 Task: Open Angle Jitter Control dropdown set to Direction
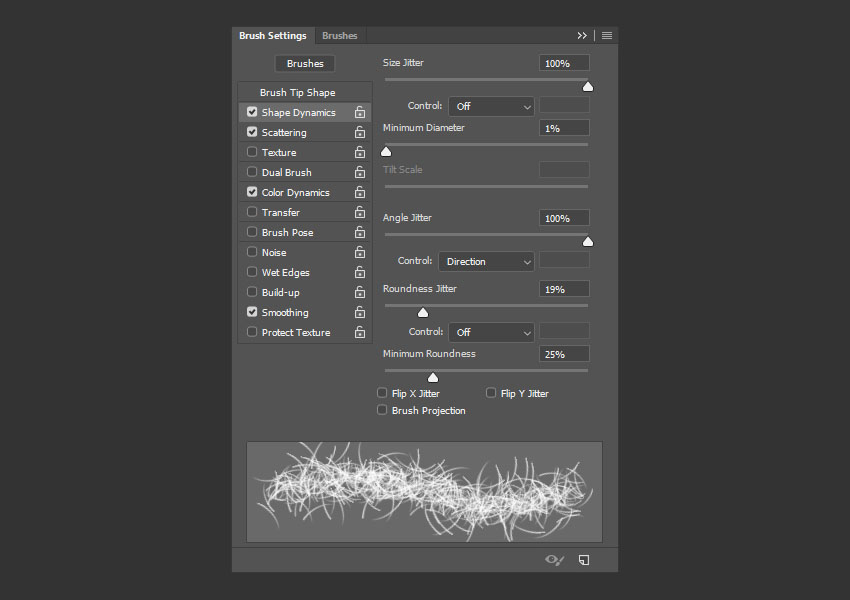click(x=486, y=262)
